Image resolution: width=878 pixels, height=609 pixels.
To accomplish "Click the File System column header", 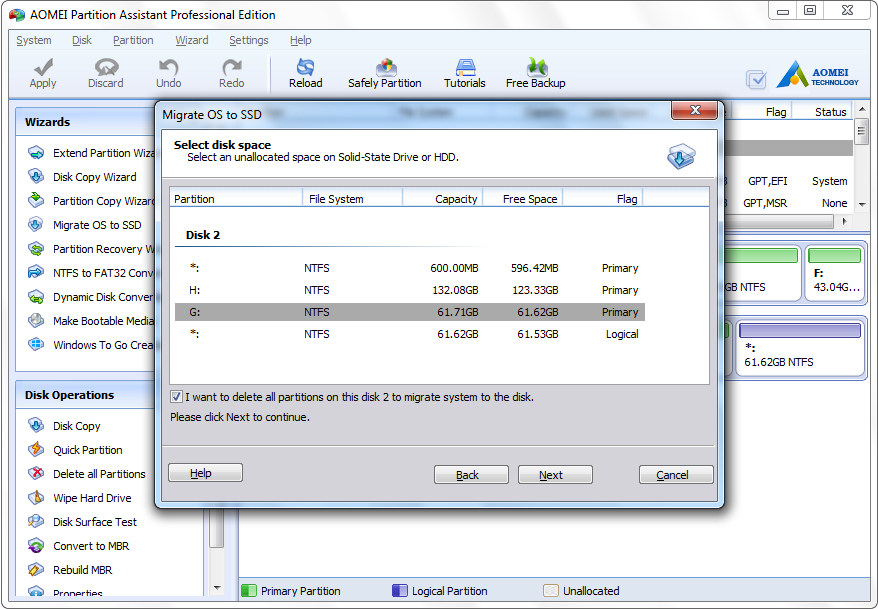I will (x=352, y=199).
